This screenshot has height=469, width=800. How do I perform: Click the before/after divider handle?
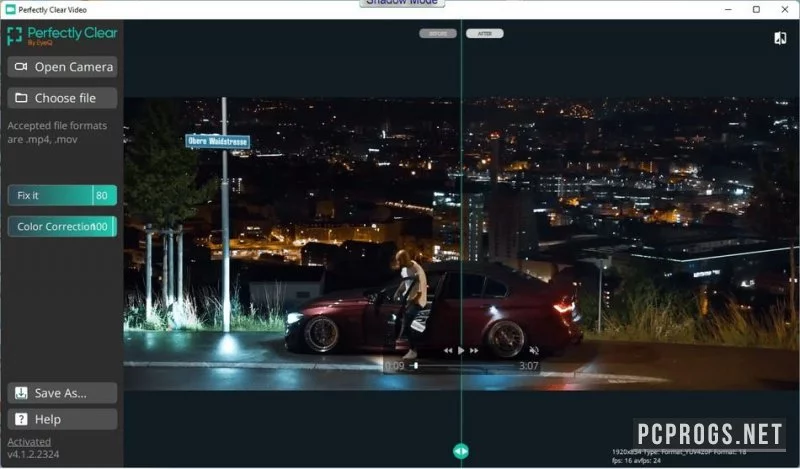(x=461, y=452)
